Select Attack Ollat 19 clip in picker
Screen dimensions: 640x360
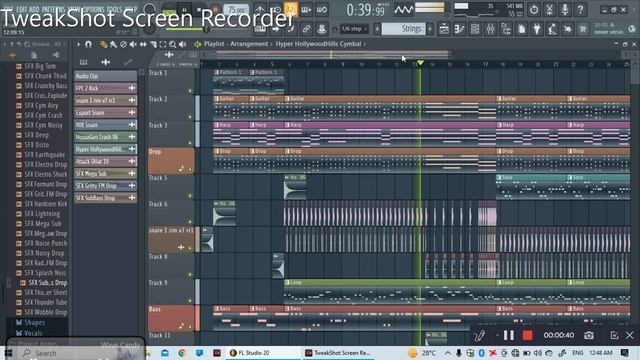pyautogui.click(x=105, y=161)
